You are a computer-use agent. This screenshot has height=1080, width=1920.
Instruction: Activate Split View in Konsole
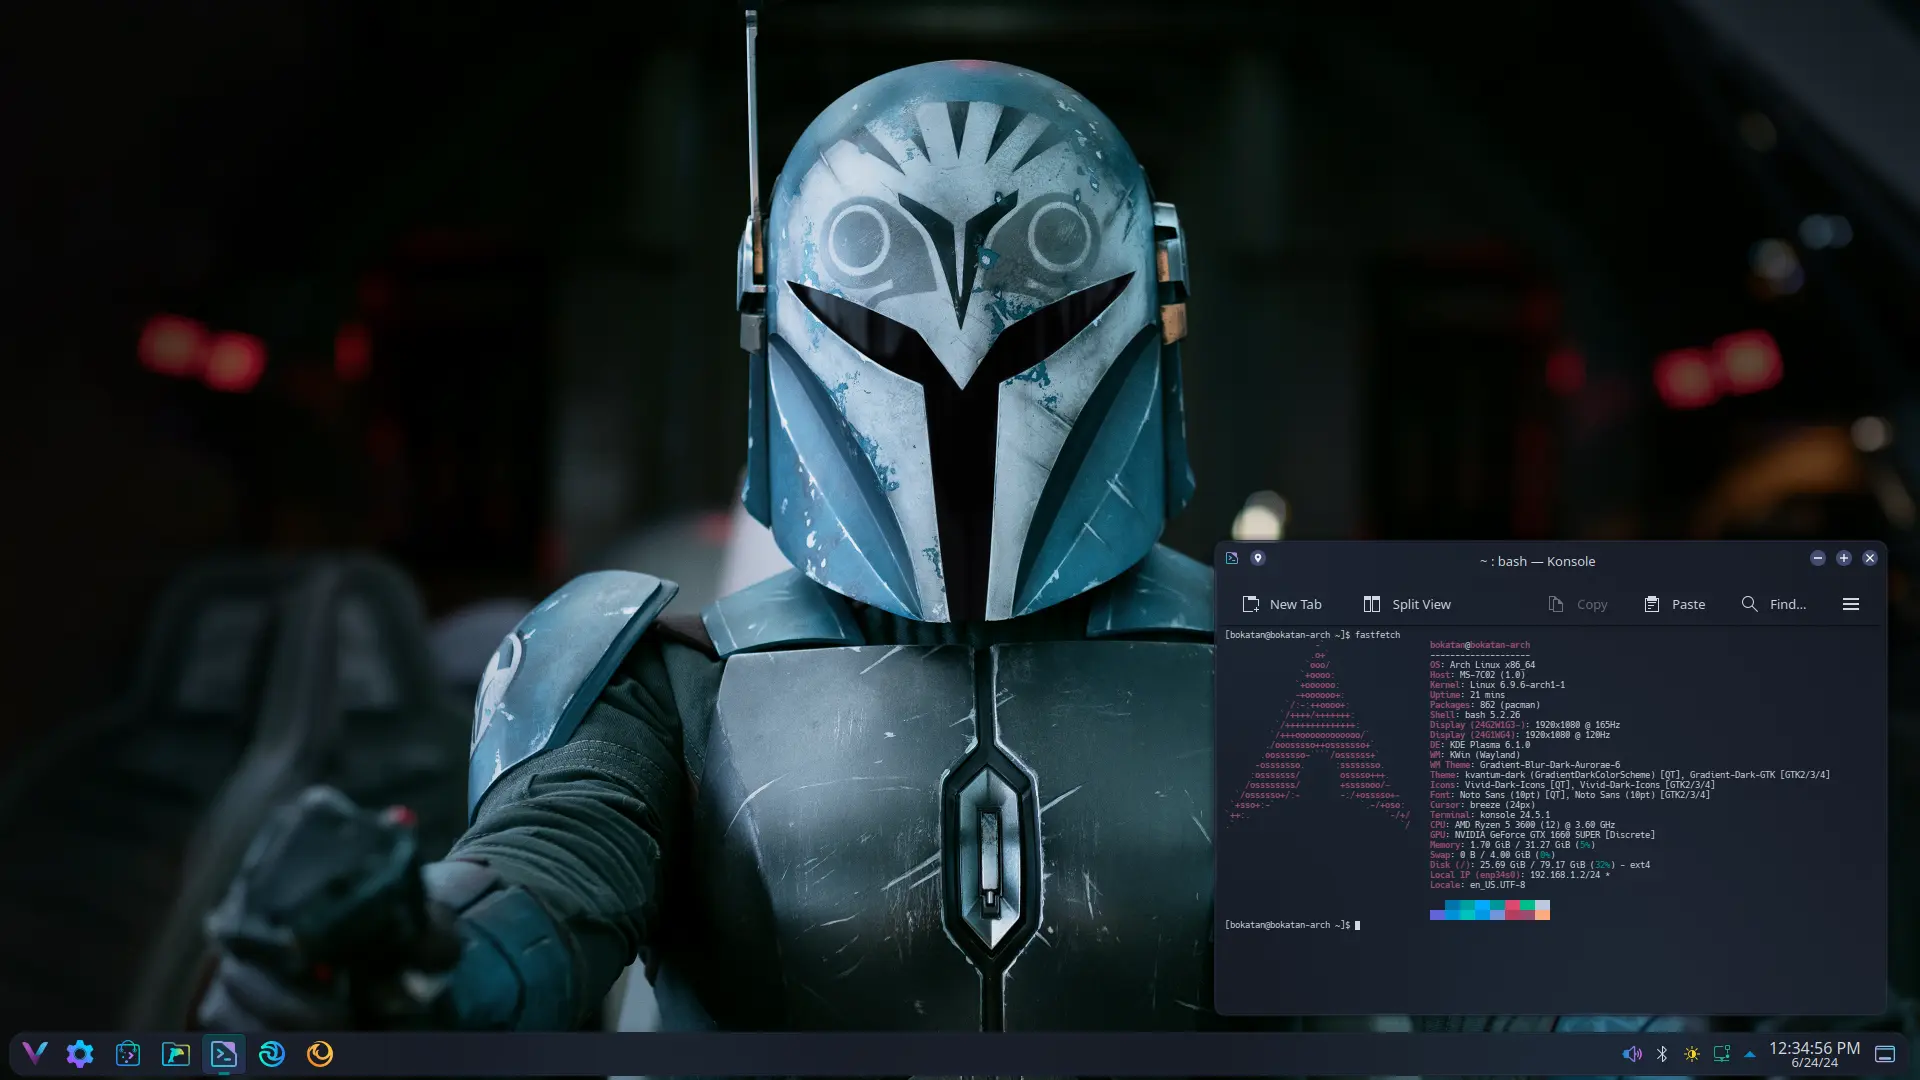click(1406, 604)
